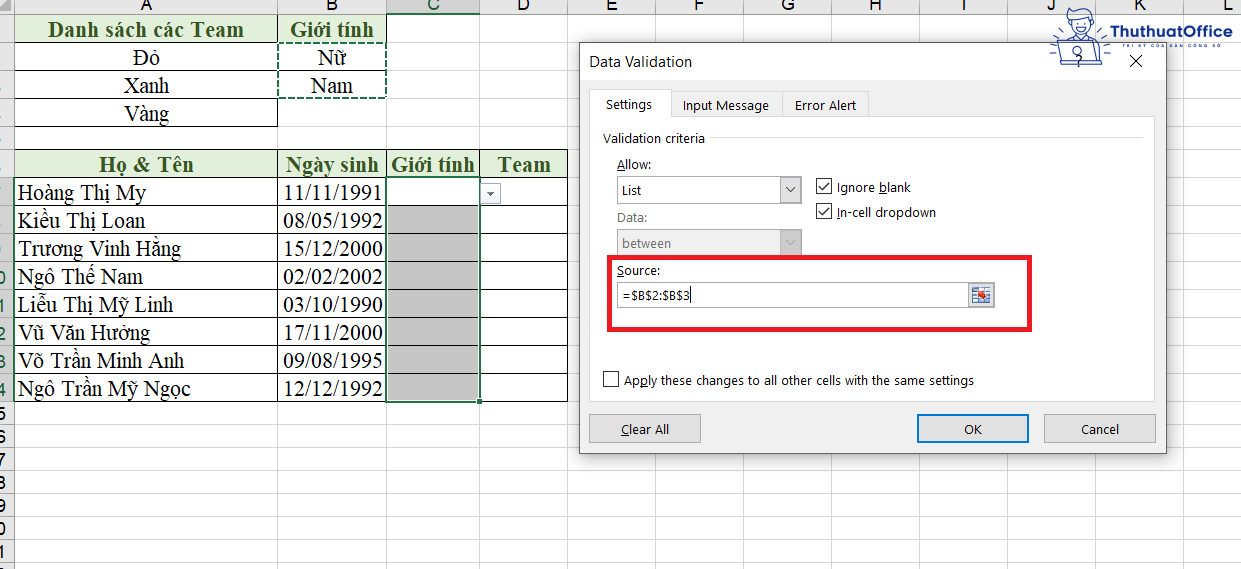Click the range selector icon in Source field
Viewport: 1241px width, 569px height.
[x=981, y=295]
